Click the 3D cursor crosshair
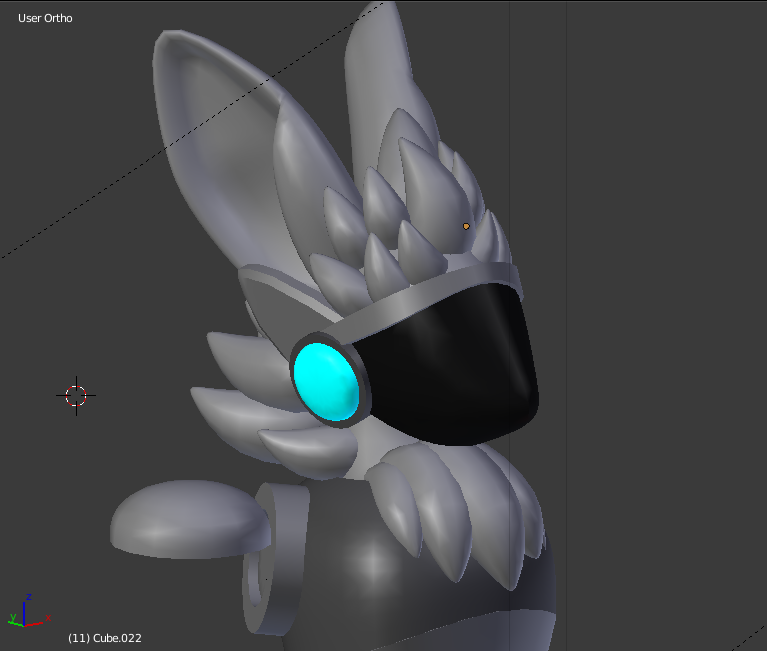 [x=76, y=396]
